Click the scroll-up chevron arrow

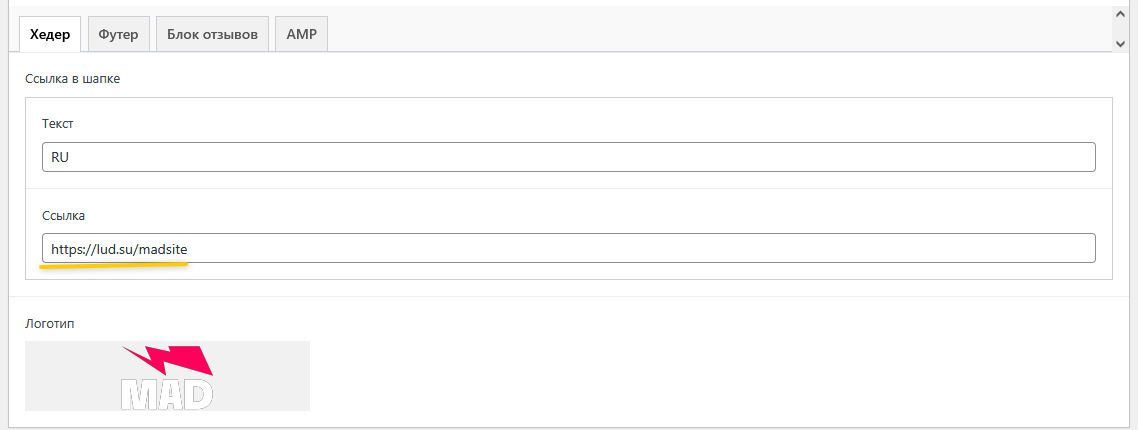[x=1121, y=15]
